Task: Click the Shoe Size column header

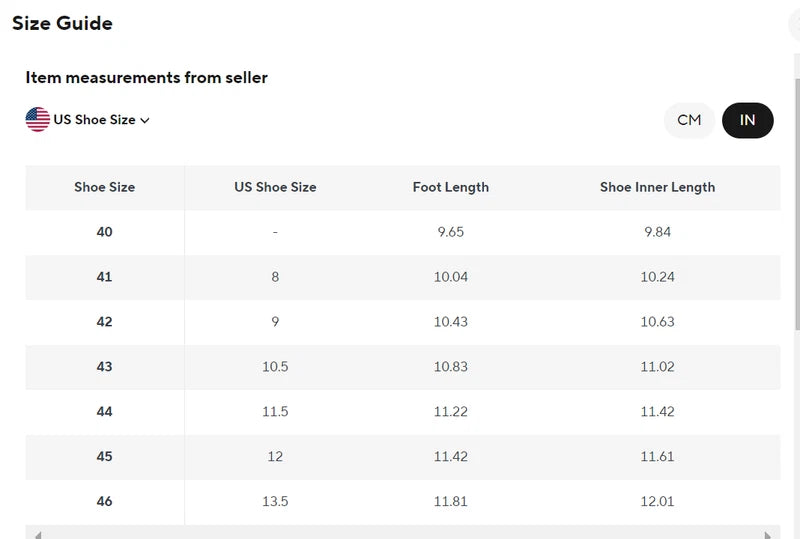Action: point(104,187)
